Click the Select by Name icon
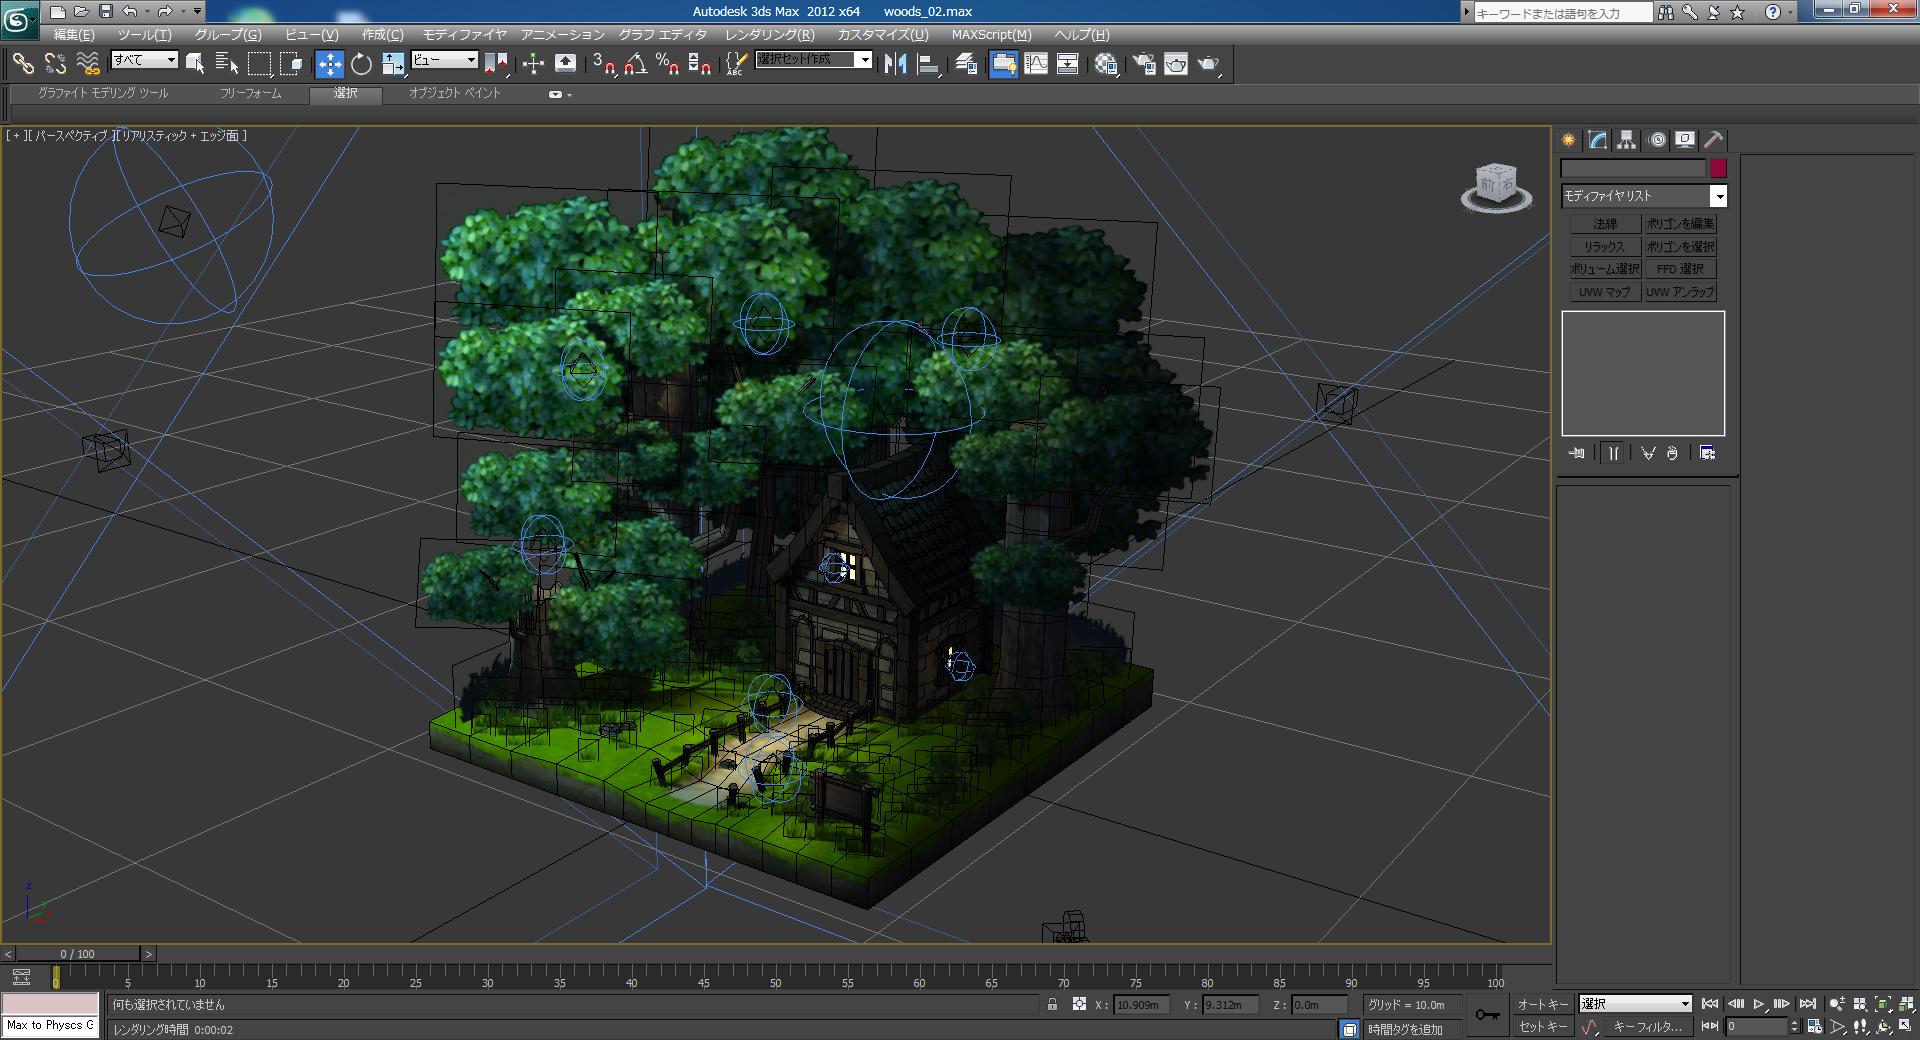The width and height of the screenshot is (1920, 1040). tap(227, 64)
